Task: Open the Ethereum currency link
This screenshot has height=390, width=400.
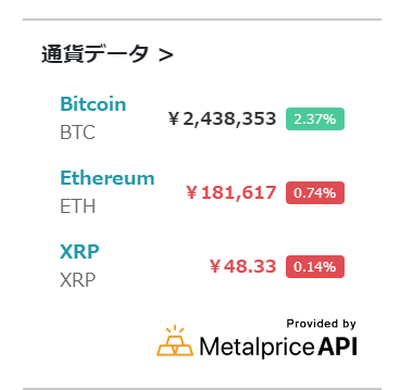Action: click(107, 178)
